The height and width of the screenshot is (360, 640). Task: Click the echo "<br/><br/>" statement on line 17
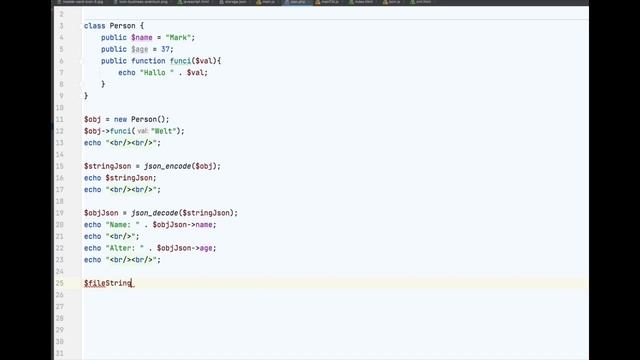coord(122,190)
